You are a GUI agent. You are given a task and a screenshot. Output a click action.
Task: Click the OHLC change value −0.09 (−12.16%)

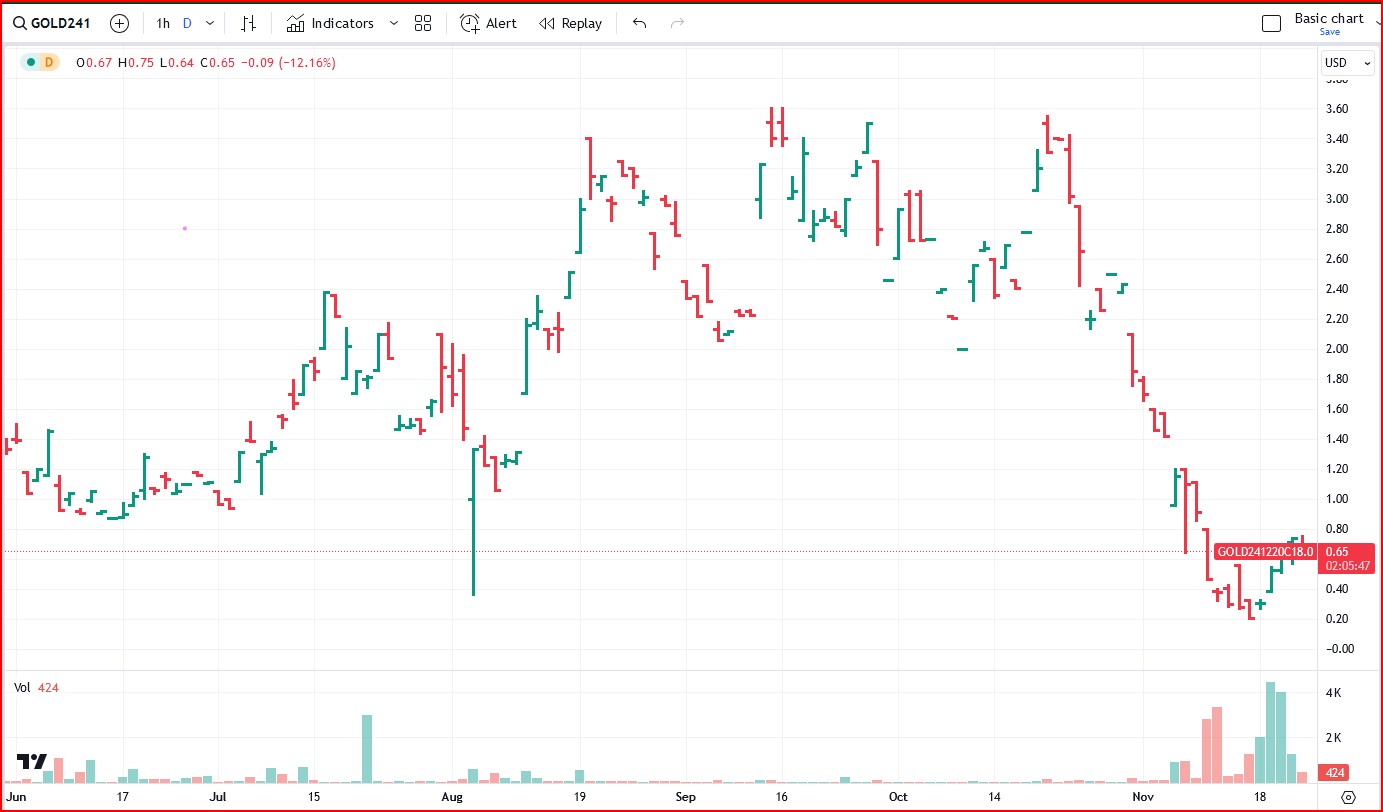coord(290,62)
